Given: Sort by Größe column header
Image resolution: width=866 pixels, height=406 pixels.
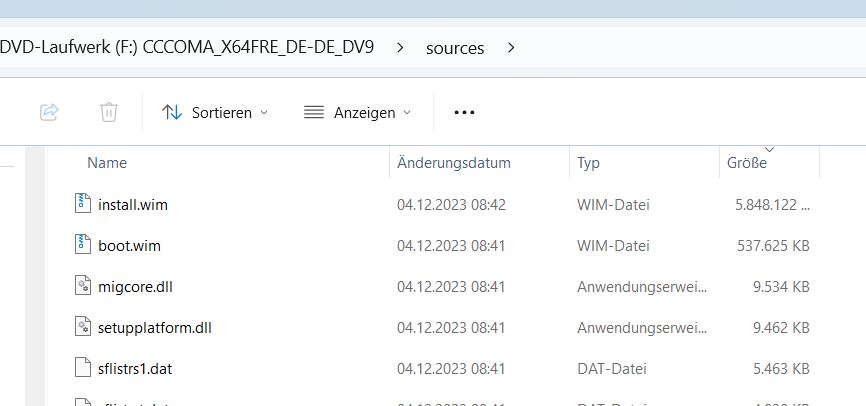Looking at the screenshot, I should 746,163.
